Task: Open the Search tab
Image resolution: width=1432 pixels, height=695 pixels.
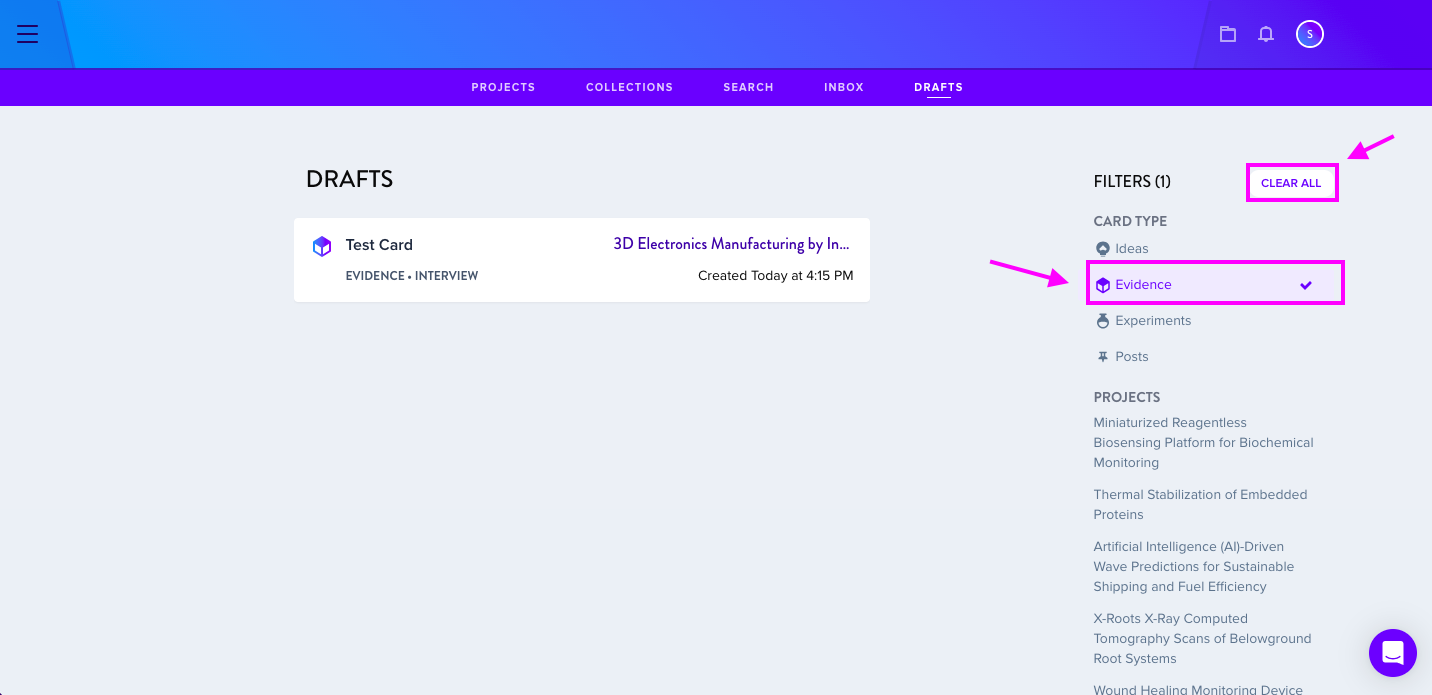Action: [x=748, y=87]
